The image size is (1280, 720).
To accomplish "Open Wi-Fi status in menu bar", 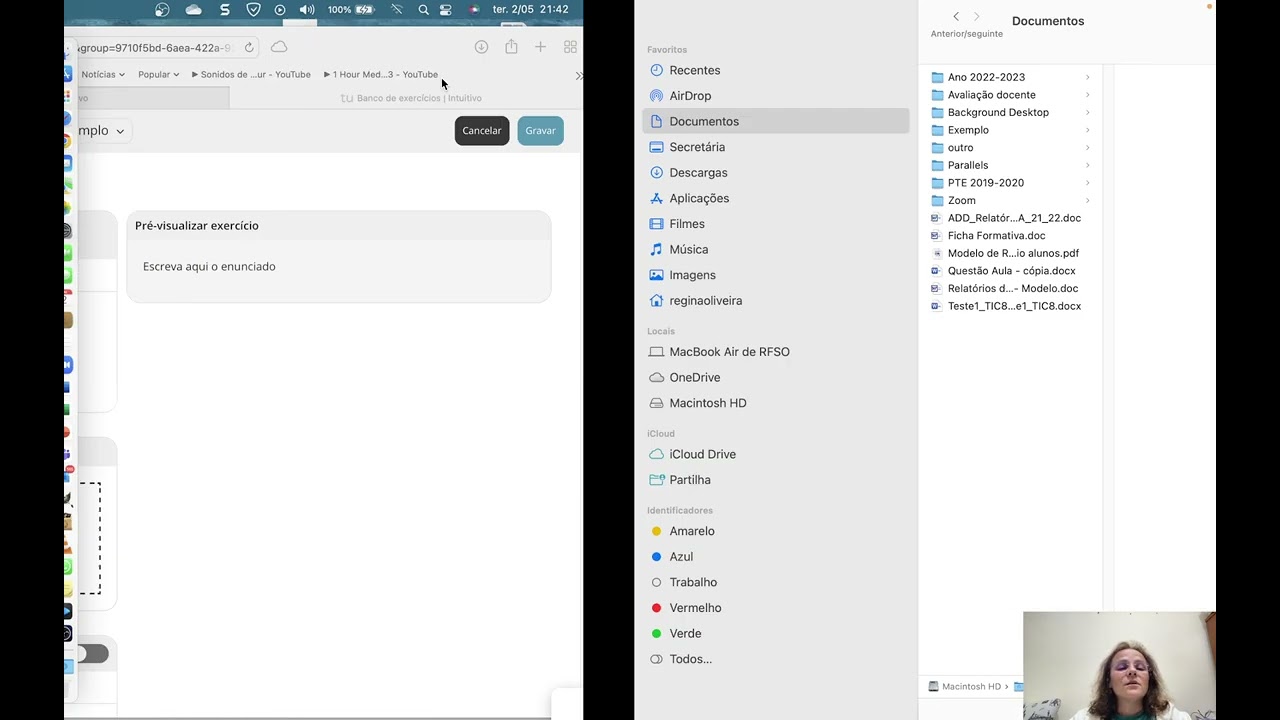I will point(397,10).
